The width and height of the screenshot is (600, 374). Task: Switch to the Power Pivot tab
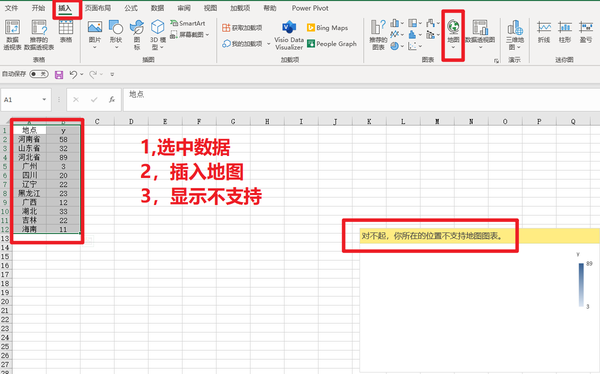[x=310, y=8]
